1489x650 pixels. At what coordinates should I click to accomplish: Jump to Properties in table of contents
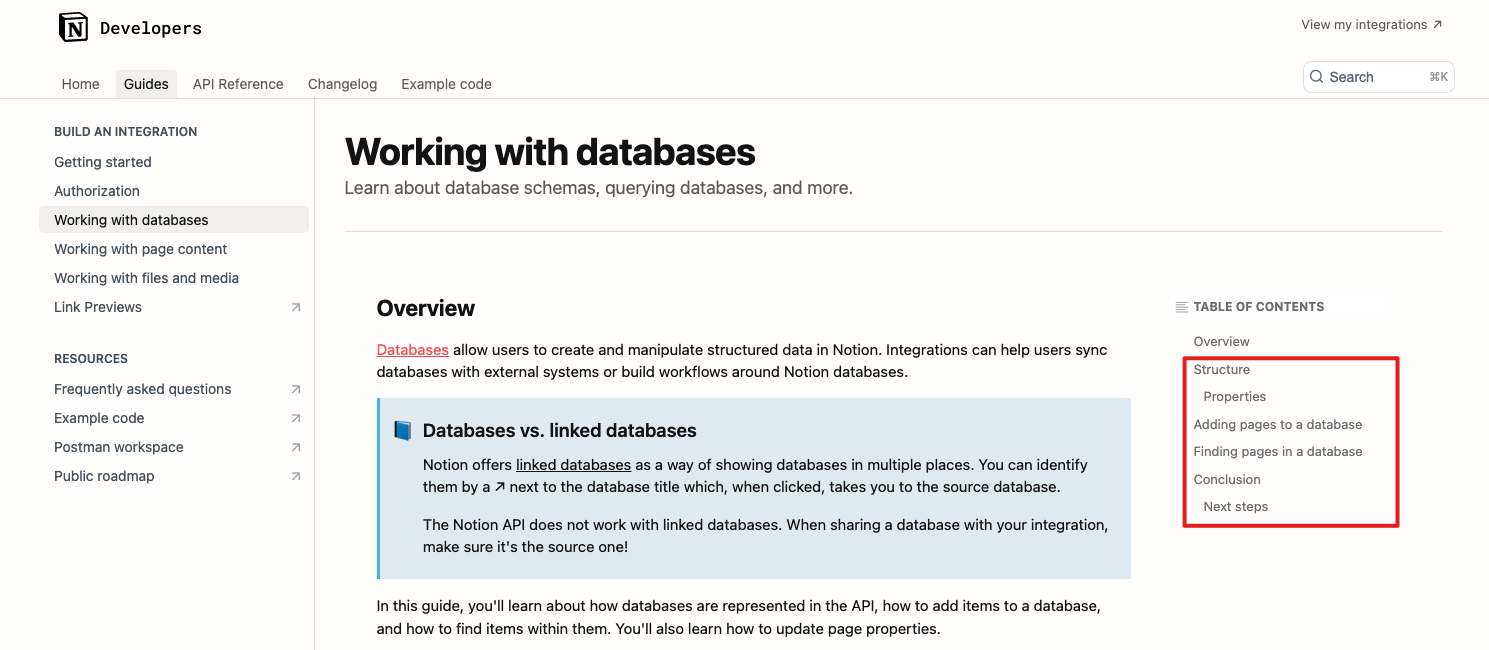click(x=1235, y=397)
